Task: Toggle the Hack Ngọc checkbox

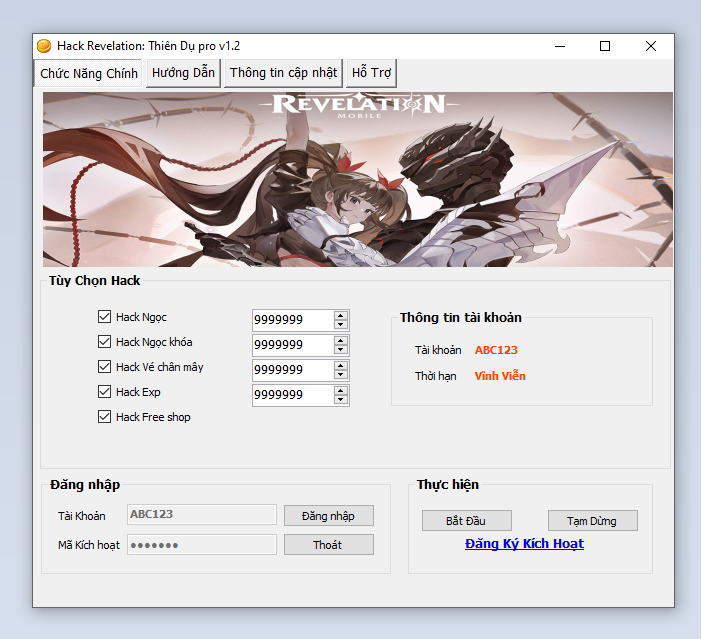Action: pyautogui.click(x=105, y=317)
